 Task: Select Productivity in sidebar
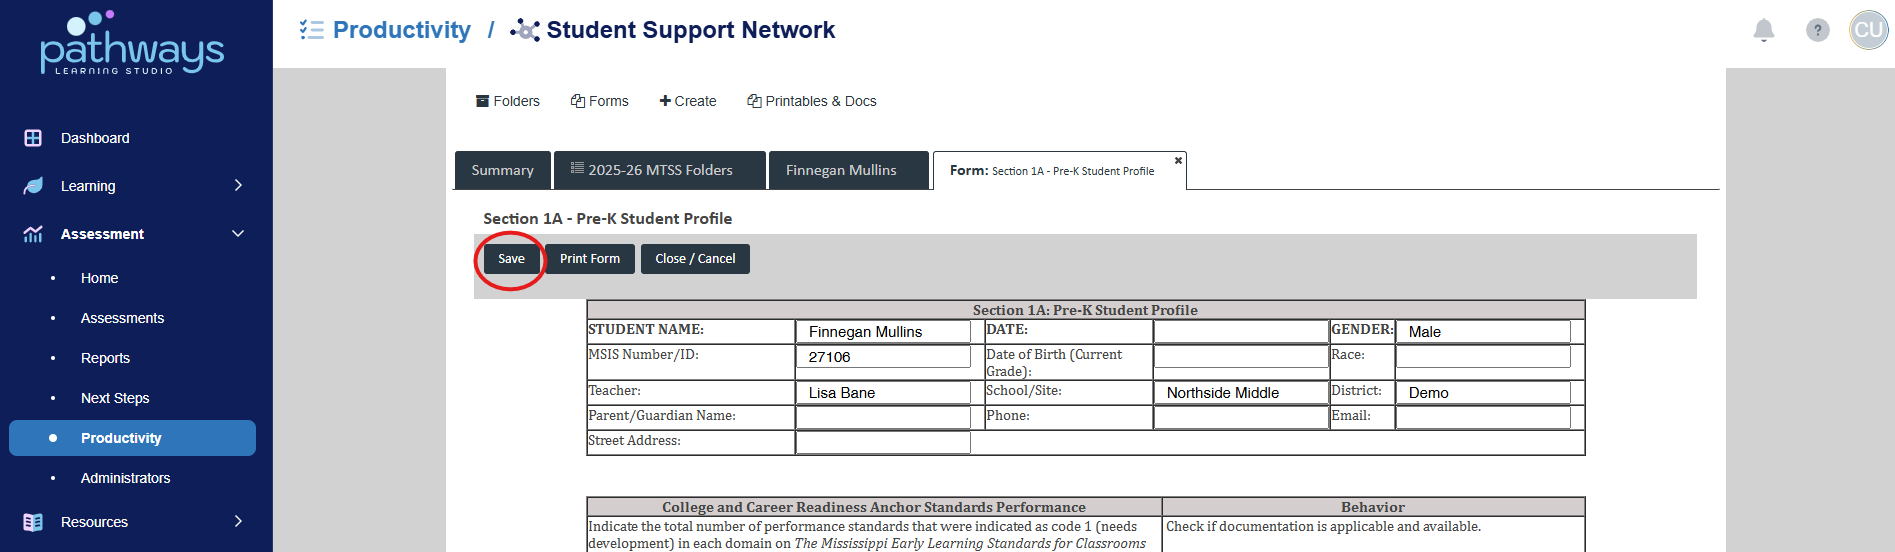coord(132,438)
